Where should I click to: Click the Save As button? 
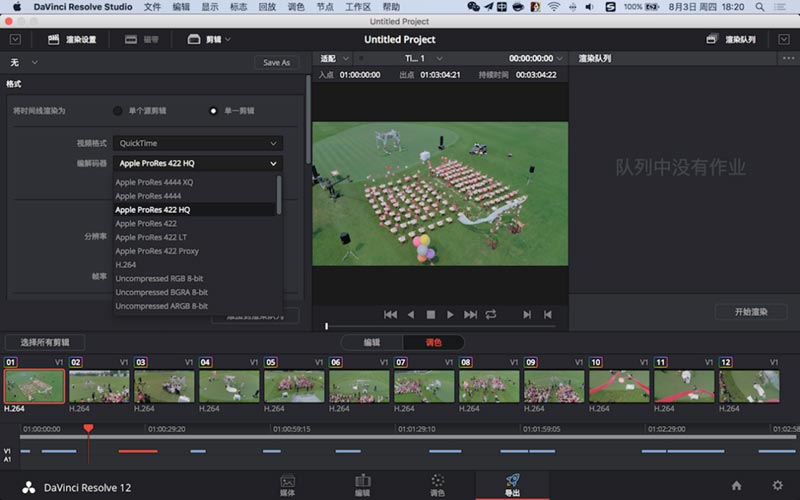coord(276,62)
